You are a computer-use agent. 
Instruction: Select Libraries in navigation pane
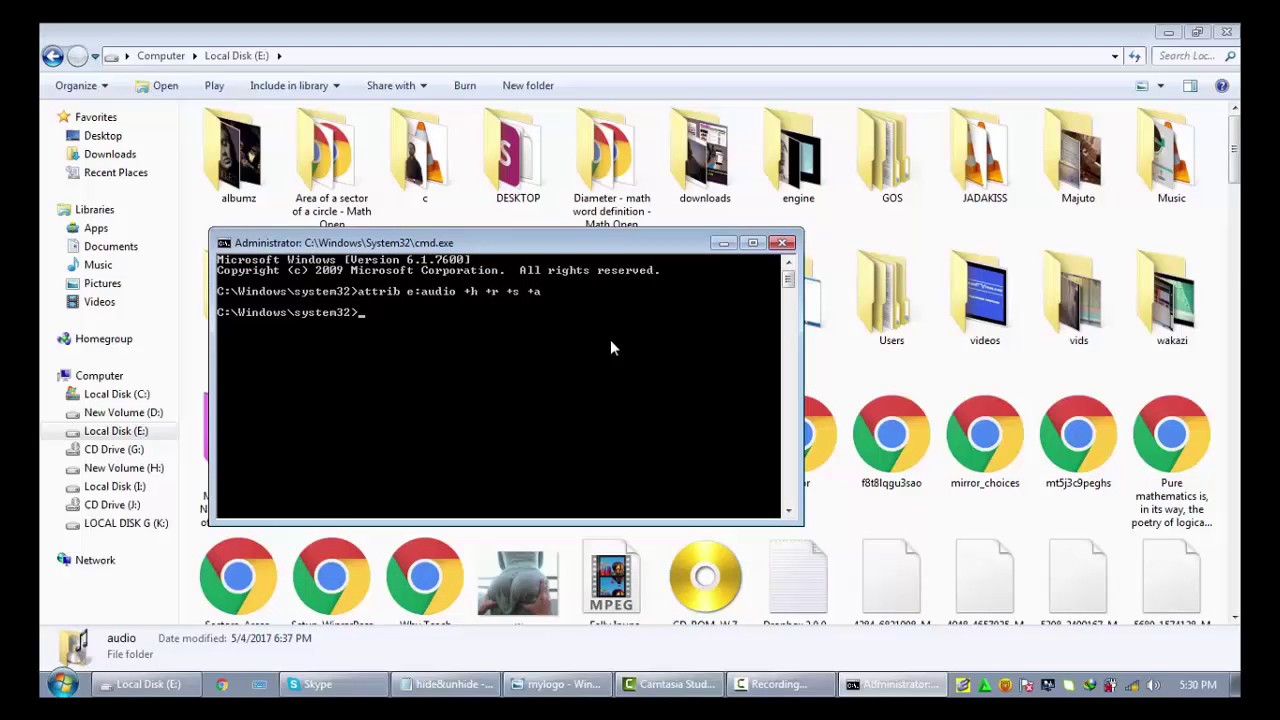[x=94, y=210]
